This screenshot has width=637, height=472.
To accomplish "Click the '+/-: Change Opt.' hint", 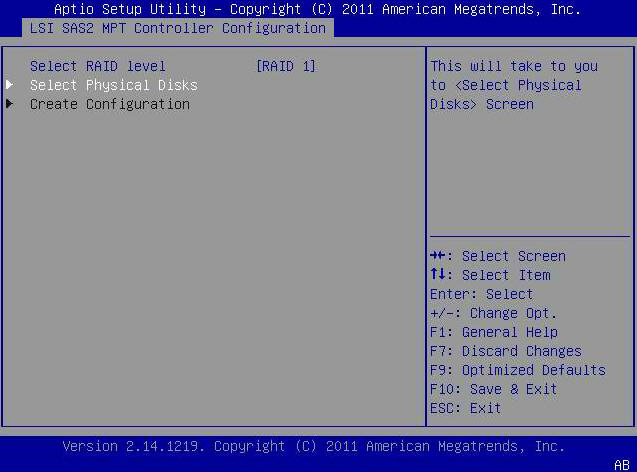I will point(493,313).
